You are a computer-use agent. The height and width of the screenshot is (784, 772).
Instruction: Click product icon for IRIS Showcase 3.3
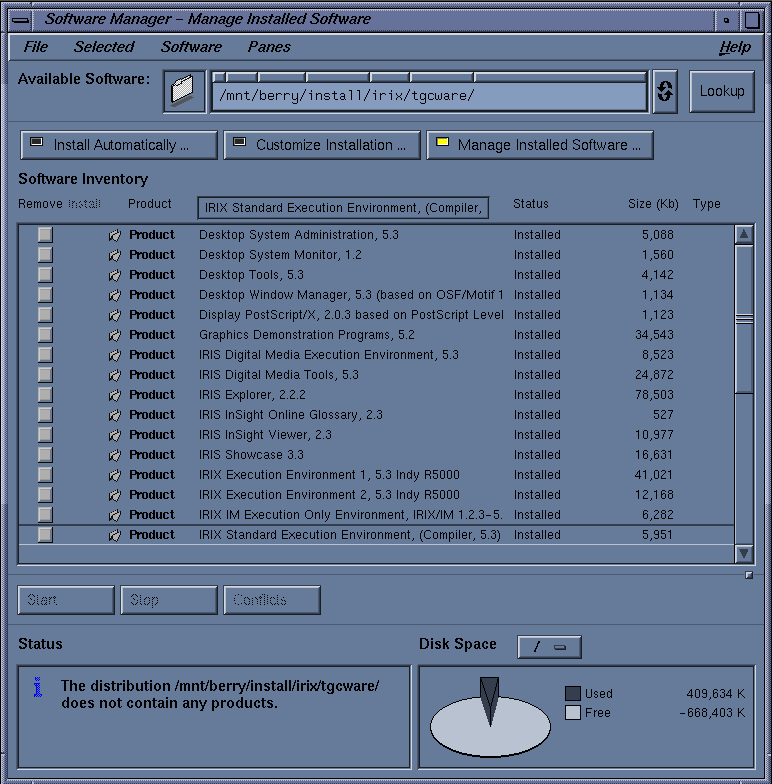[x=115, y=455]
